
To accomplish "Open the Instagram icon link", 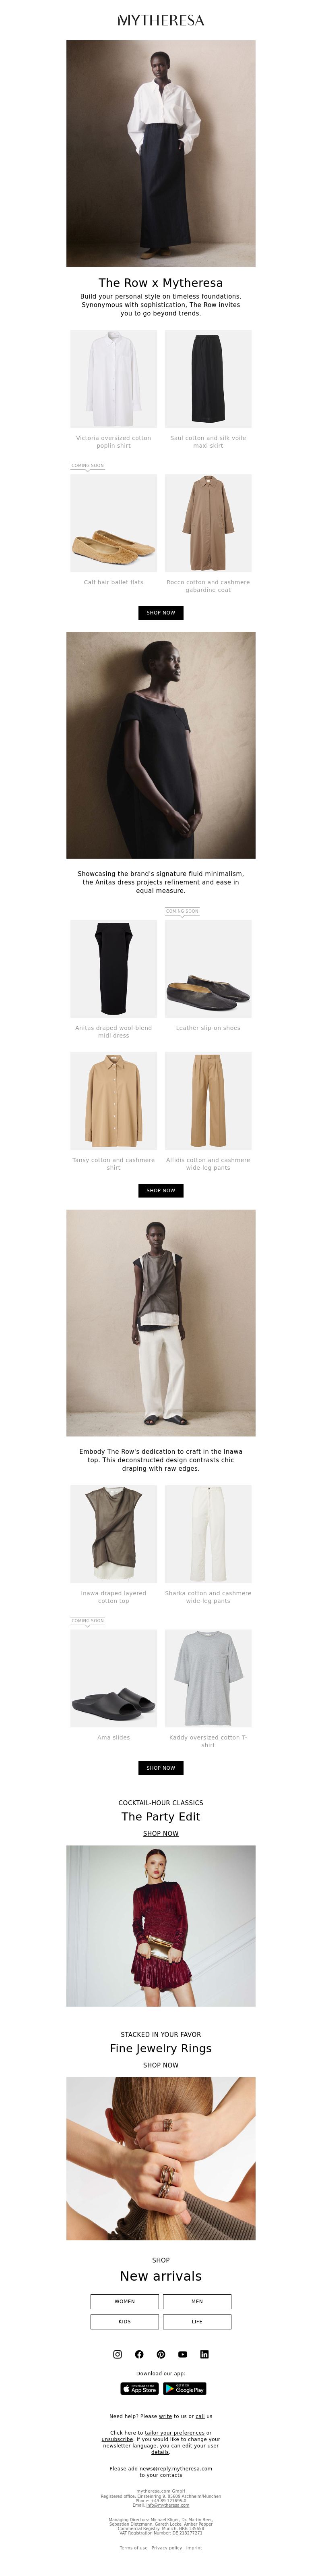I will (117, 2354).
